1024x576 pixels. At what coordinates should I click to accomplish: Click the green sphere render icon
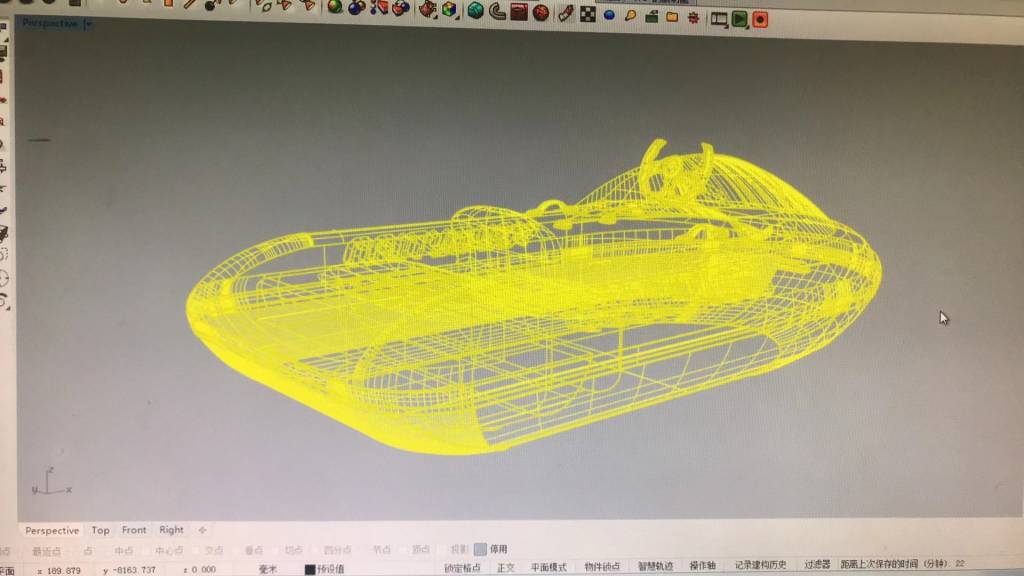(x=335, y=8)
